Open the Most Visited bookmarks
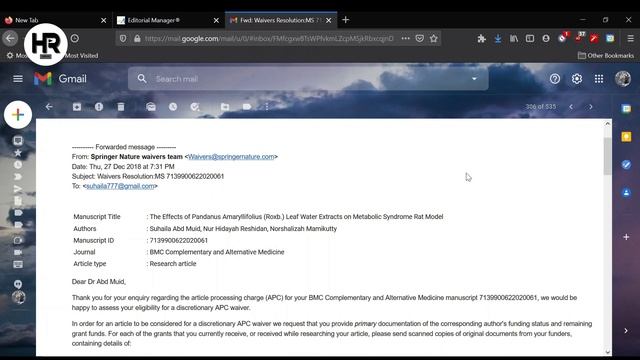Viewport: 640px width, 360px height. [82, 56]
